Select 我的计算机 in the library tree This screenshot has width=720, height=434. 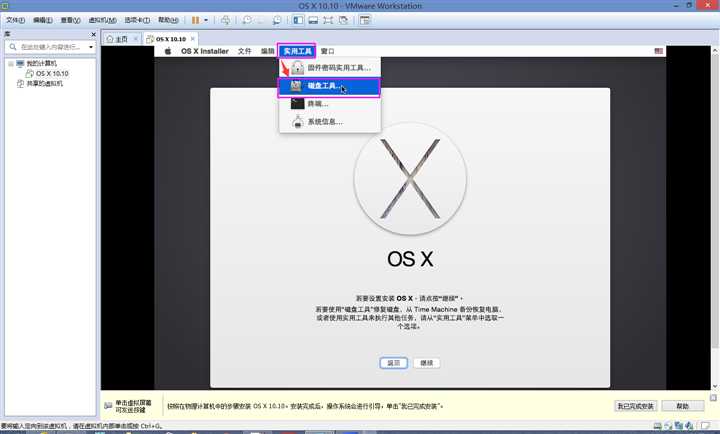click(41, 63)
